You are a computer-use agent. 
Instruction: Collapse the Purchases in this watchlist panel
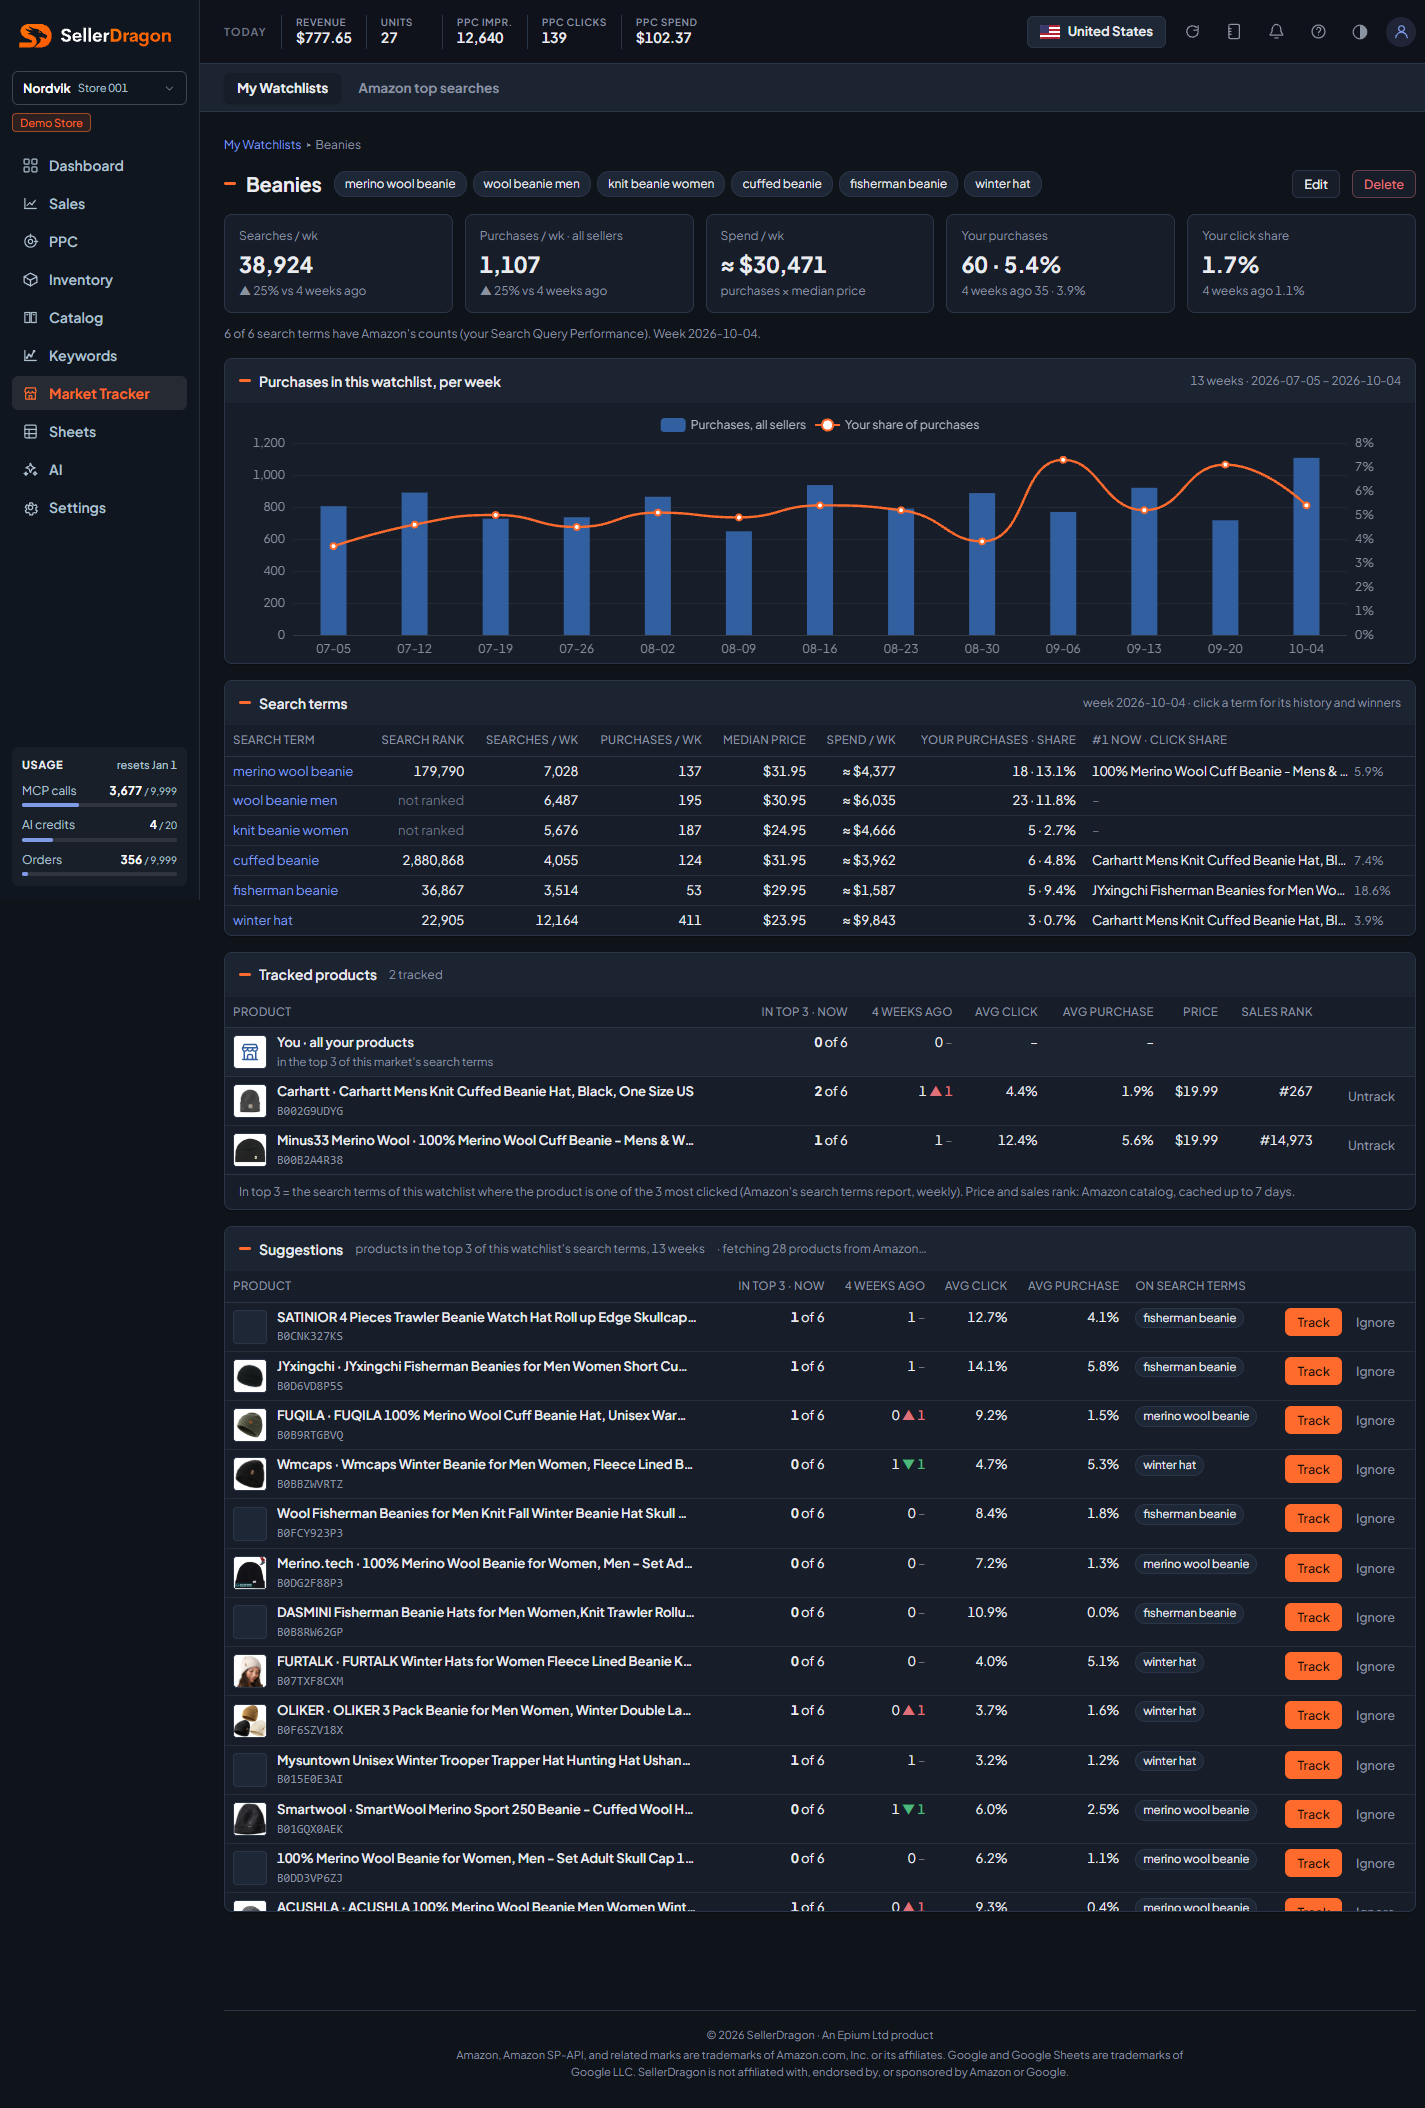(245, 381)
